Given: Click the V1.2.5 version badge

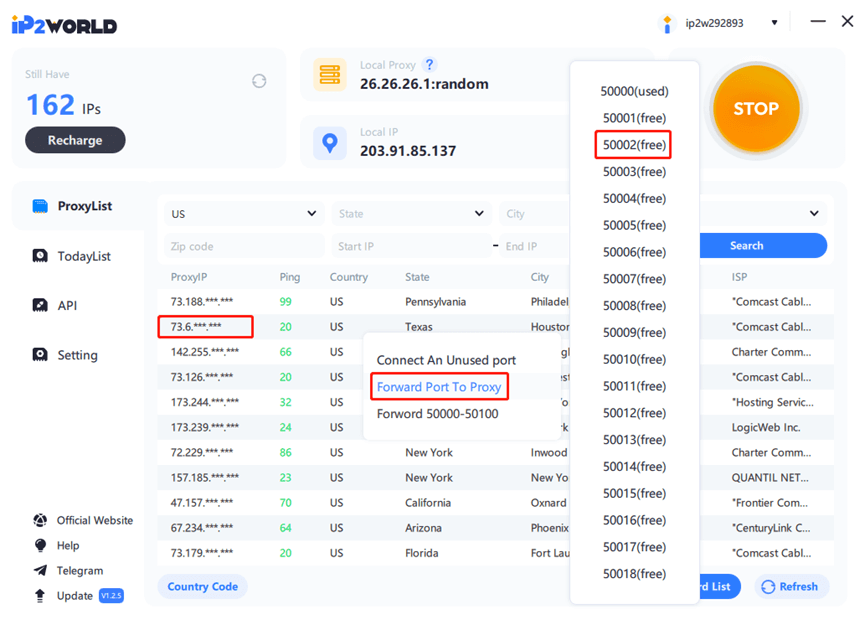Looking at the screenshot, I should coord(111,596).
